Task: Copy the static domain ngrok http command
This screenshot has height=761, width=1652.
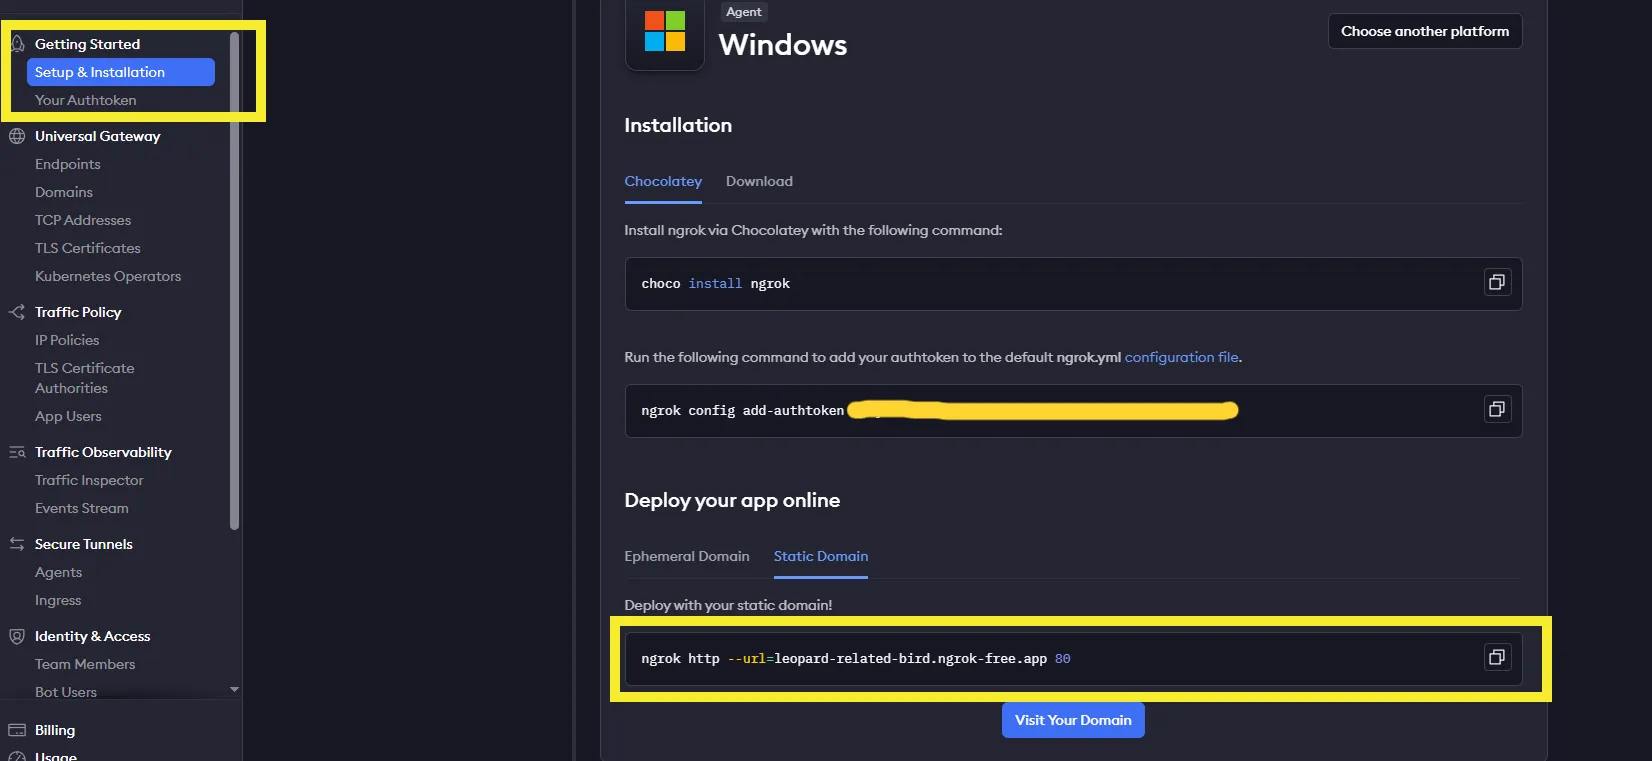Action: [1496, 658]
